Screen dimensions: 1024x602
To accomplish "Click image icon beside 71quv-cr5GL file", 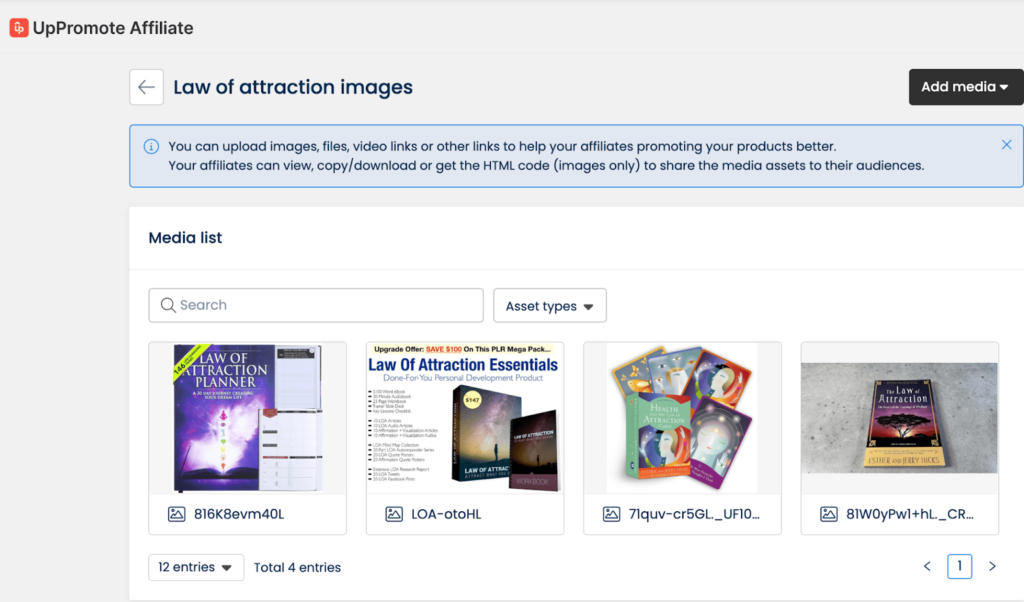I will [x=611, y=514].
